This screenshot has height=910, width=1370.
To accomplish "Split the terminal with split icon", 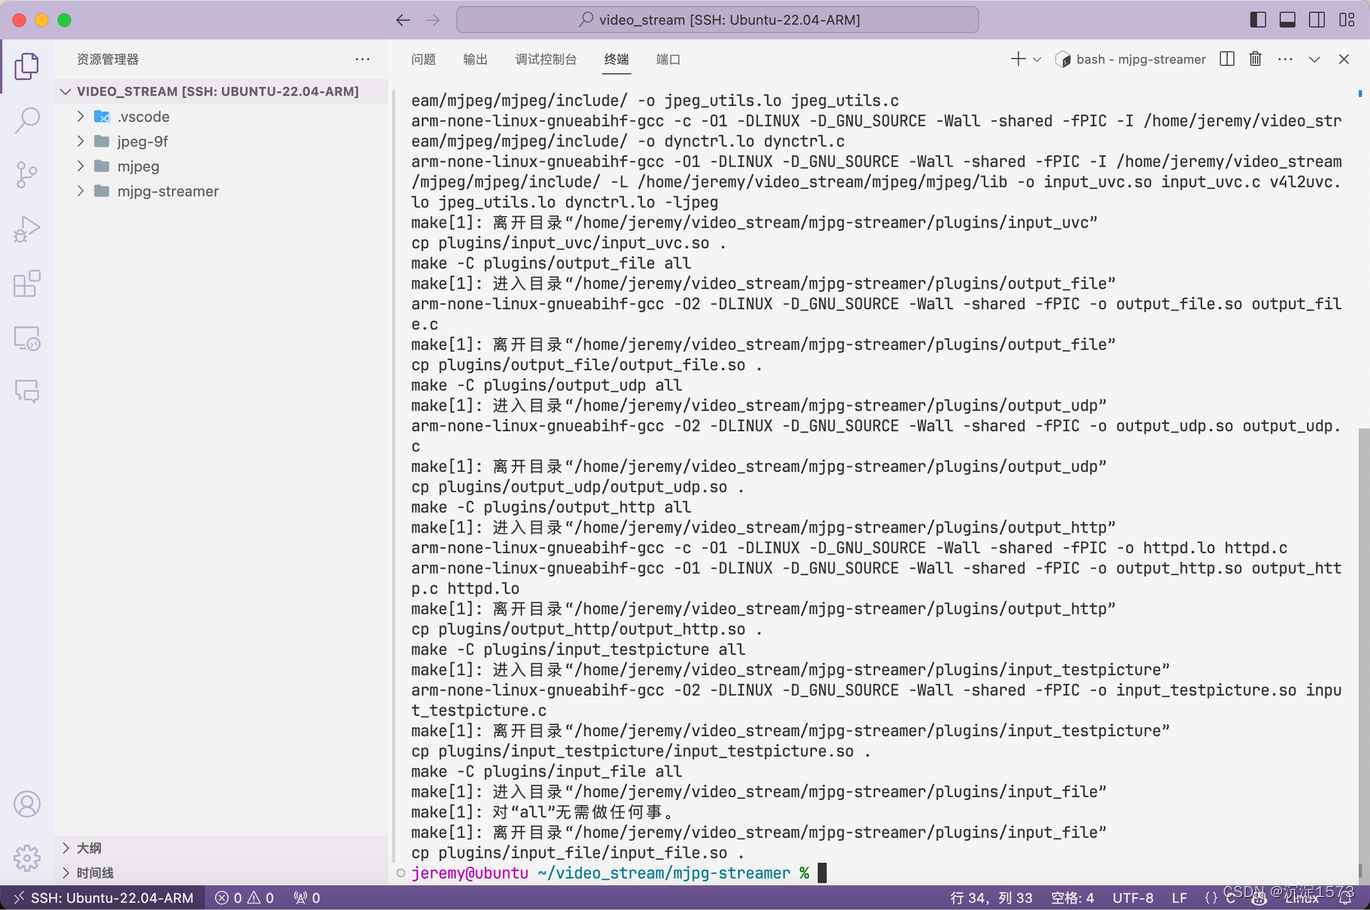I will [1227, 59].
